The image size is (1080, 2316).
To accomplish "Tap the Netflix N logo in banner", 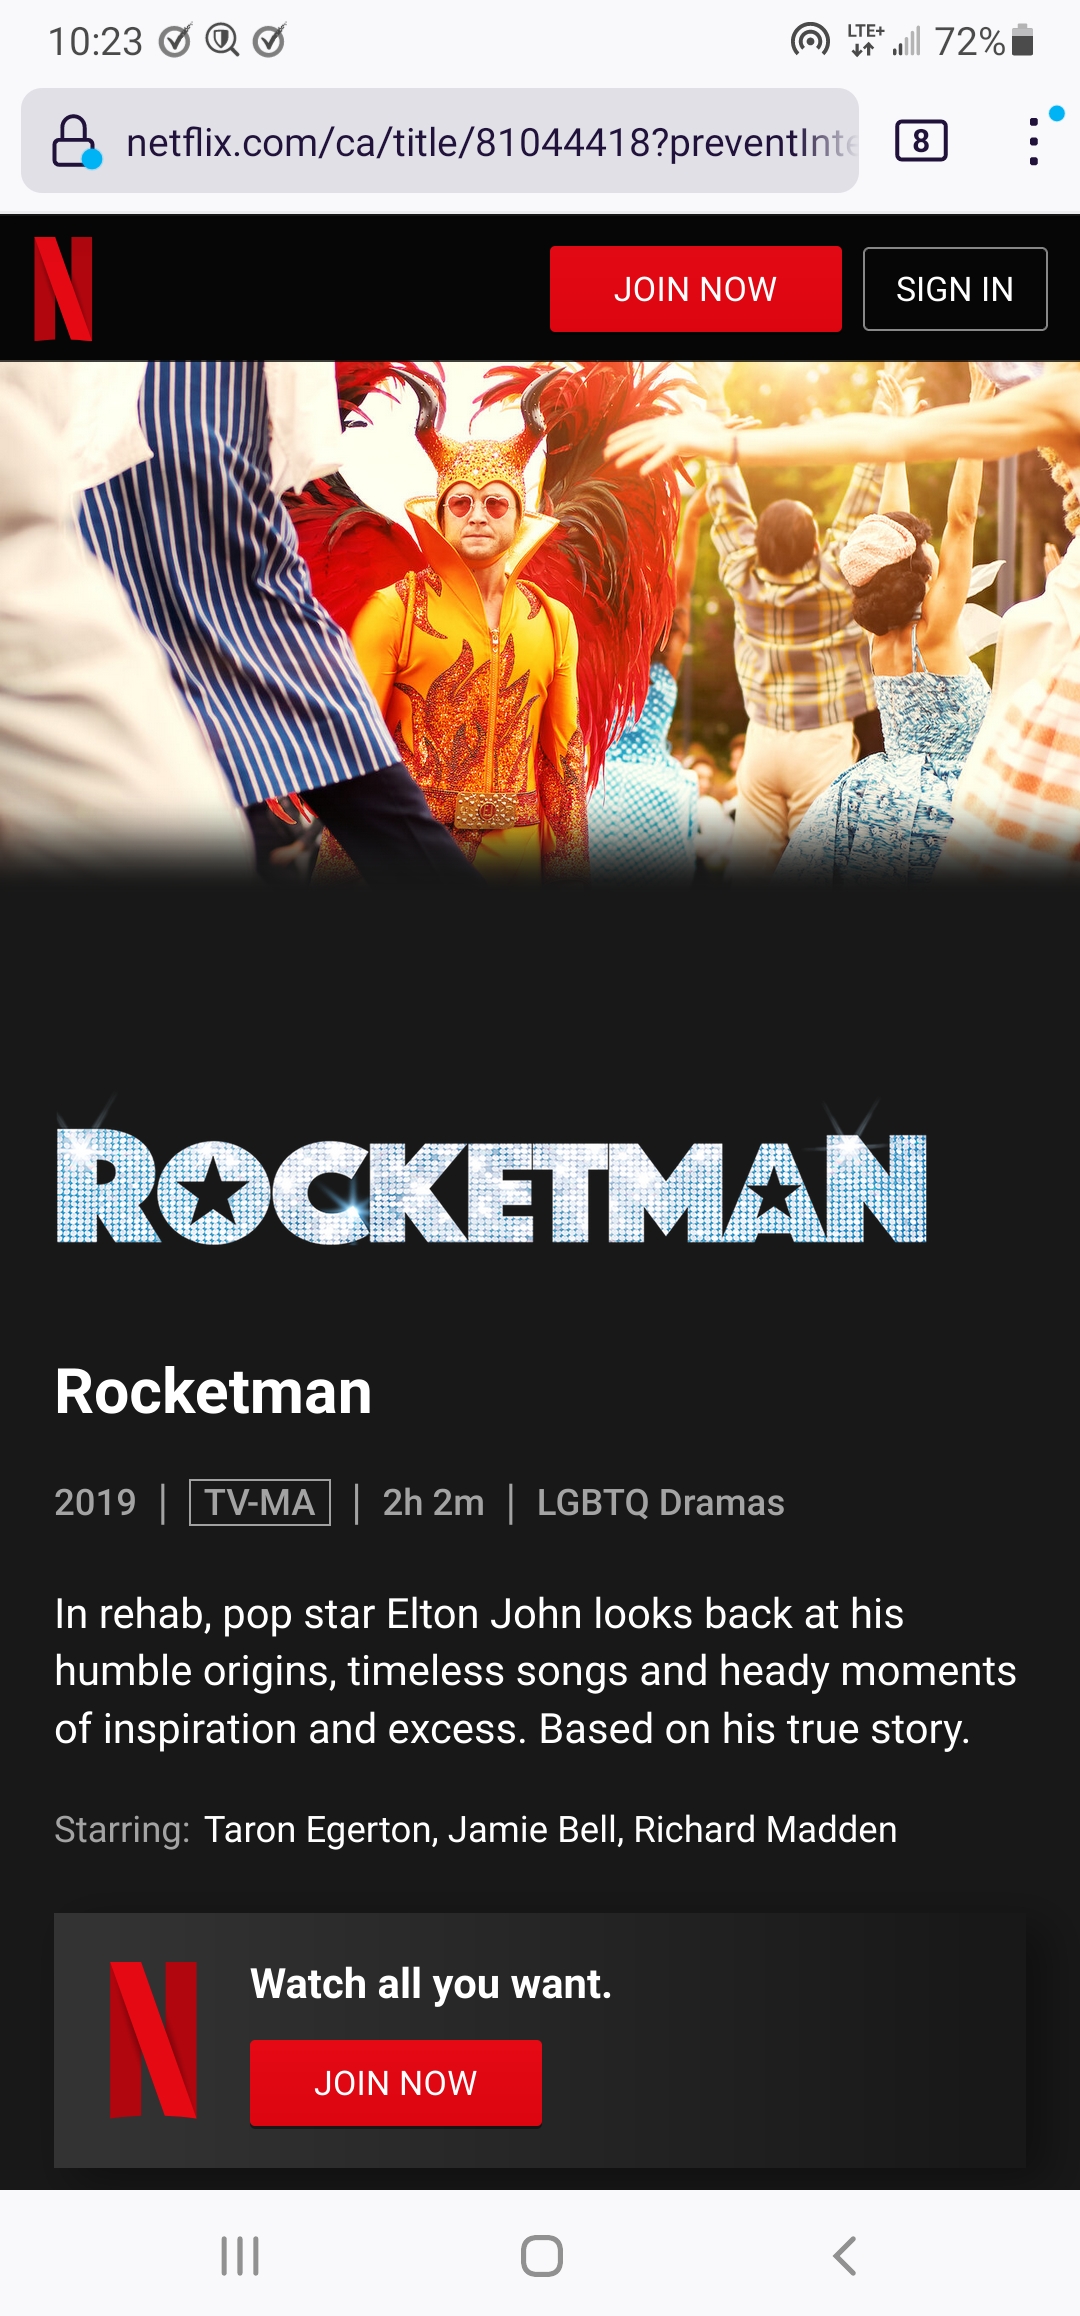I will (x=153, y=2040).
